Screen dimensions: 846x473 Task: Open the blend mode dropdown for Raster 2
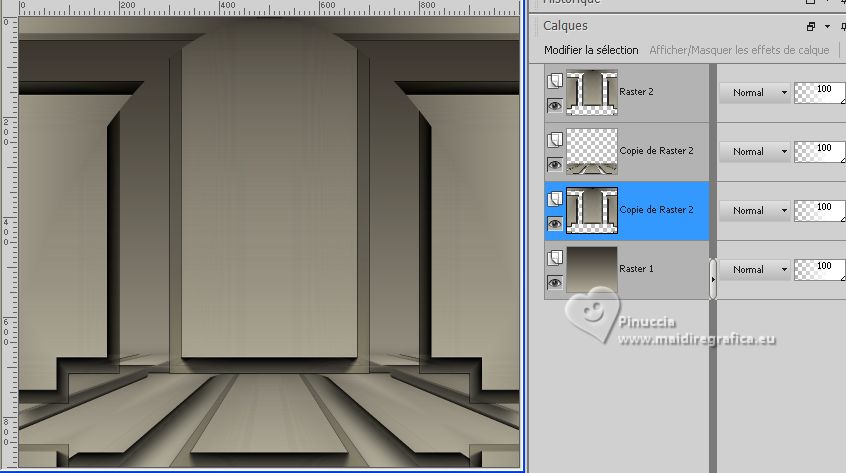(754, 93)
